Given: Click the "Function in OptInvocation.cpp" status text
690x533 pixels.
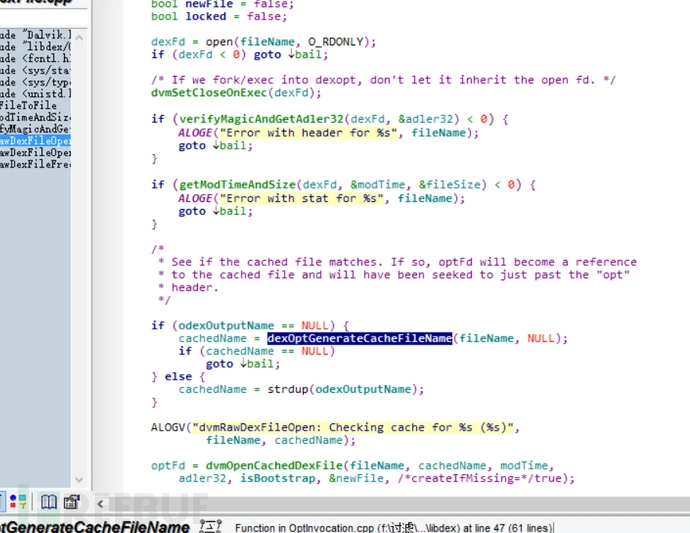Looking at the screenshot, I should pyautogui.click(x=393, y=528).
